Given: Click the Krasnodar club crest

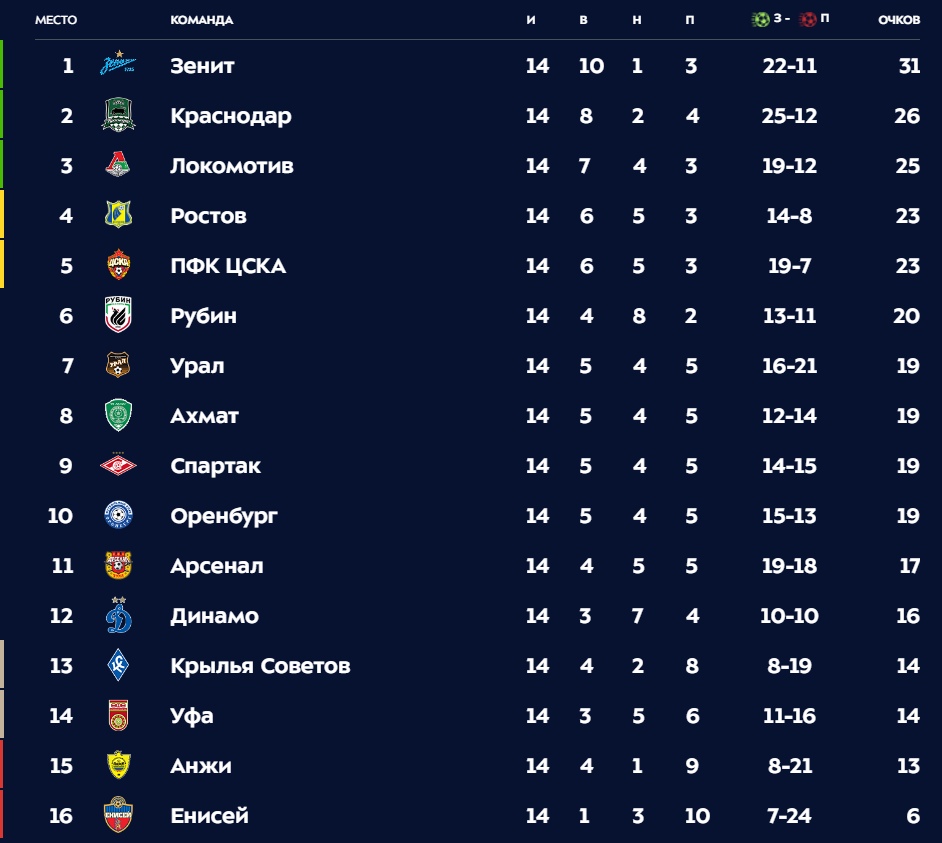Looking at the screenshot, I should click(x=118, y=116).
